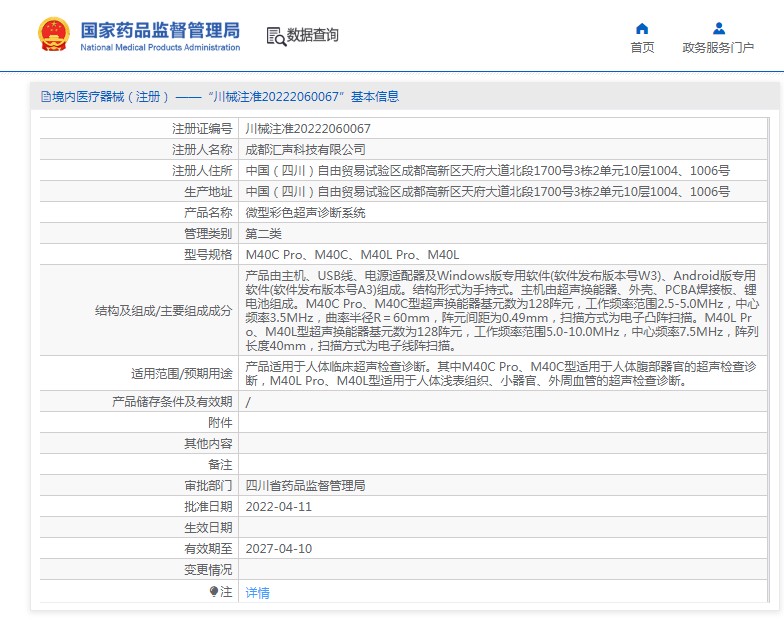Click the 结构及组成/主要组成成分 label
This screenshot has width=784, height=622.
pyautogui.click(x=164, y=311)
